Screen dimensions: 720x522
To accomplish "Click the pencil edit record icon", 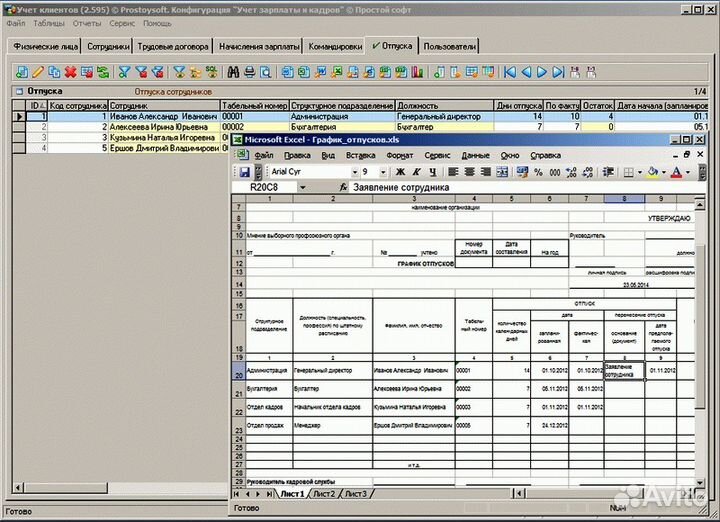I will point(38,72).
